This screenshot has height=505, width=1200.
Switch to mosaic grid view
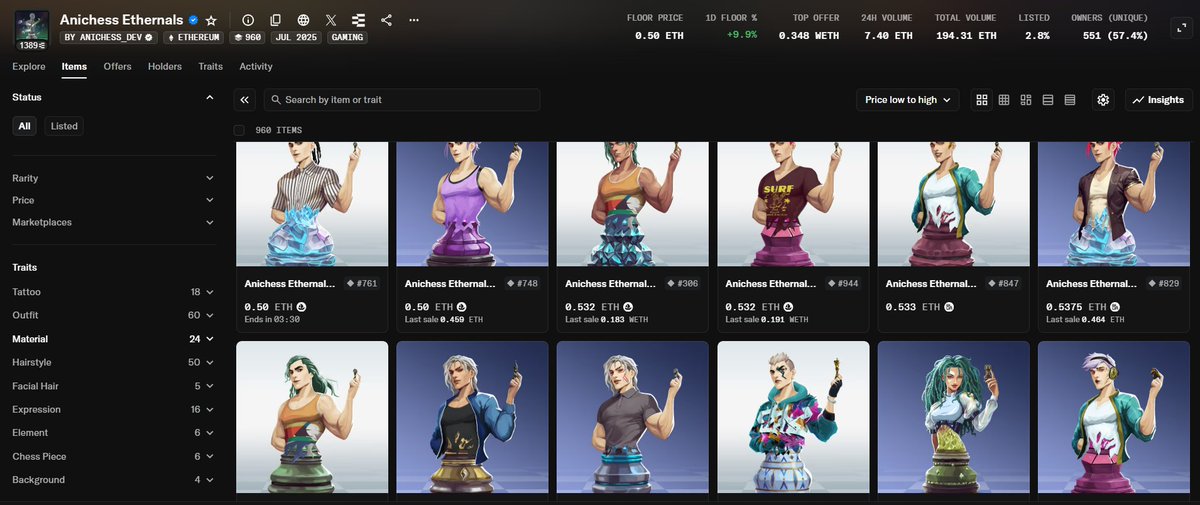(x=1026, y=100)
